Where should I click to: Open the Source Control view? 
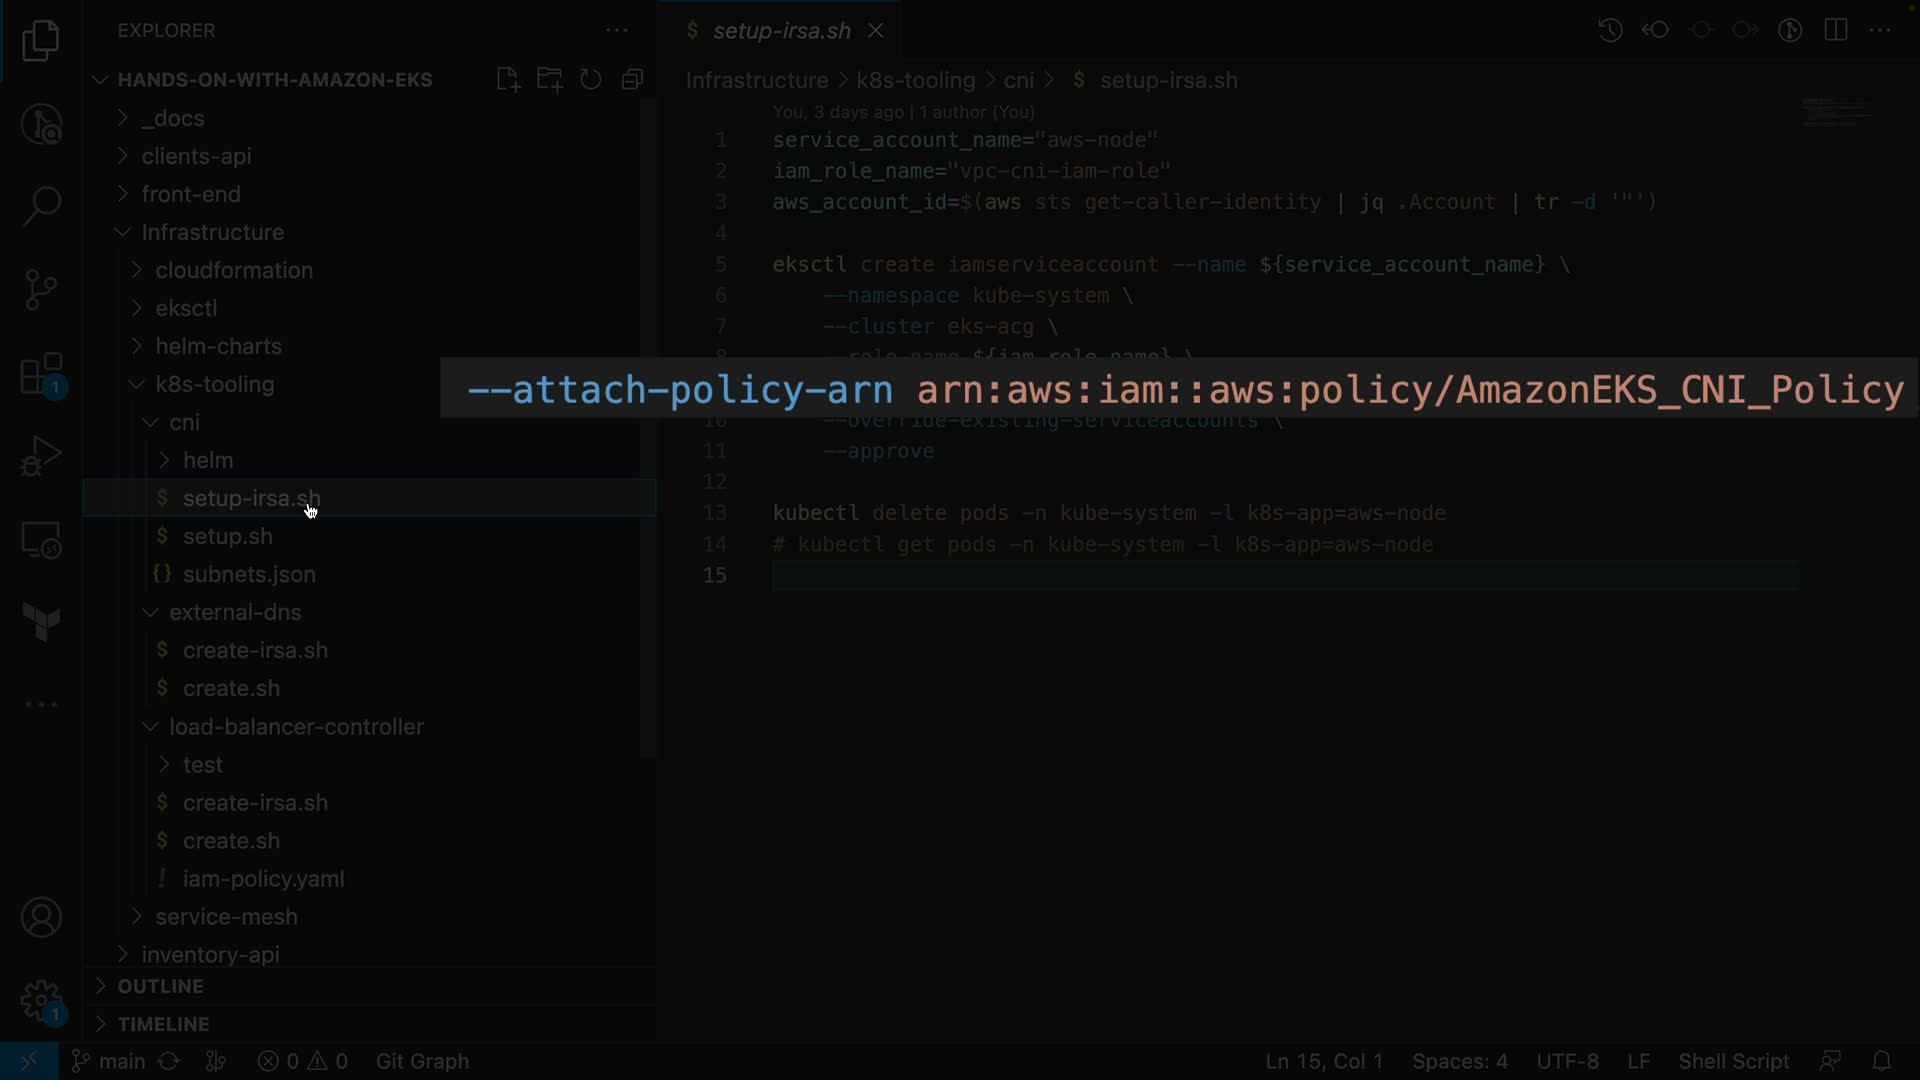coord(41,289)
